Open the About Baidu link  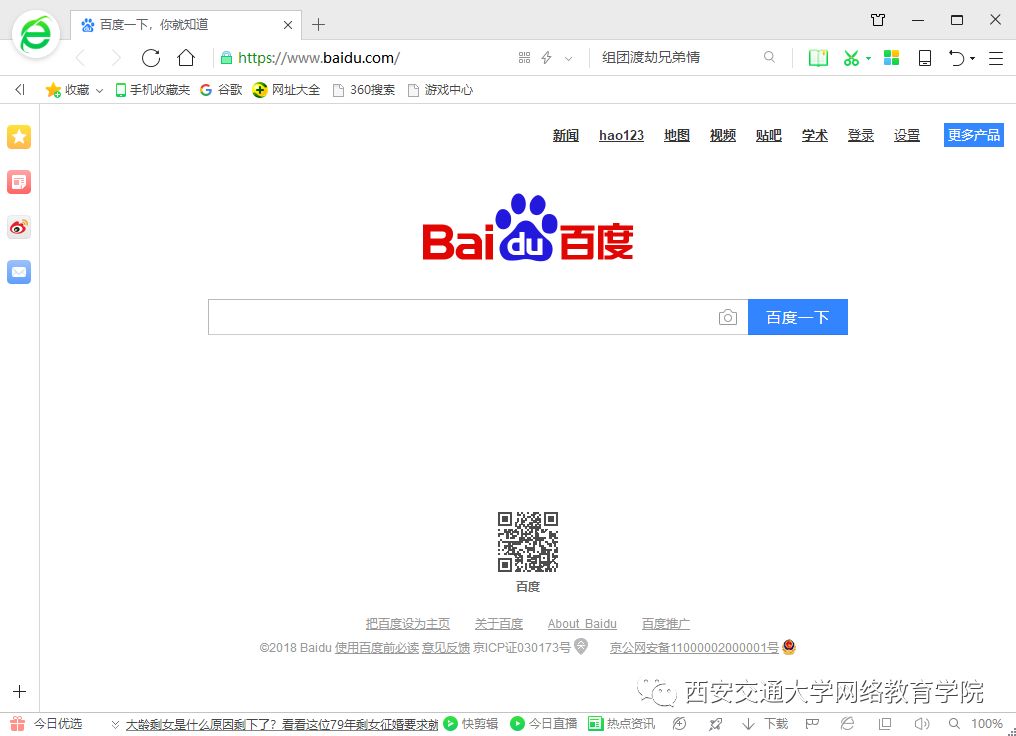(x=582, y=623)
